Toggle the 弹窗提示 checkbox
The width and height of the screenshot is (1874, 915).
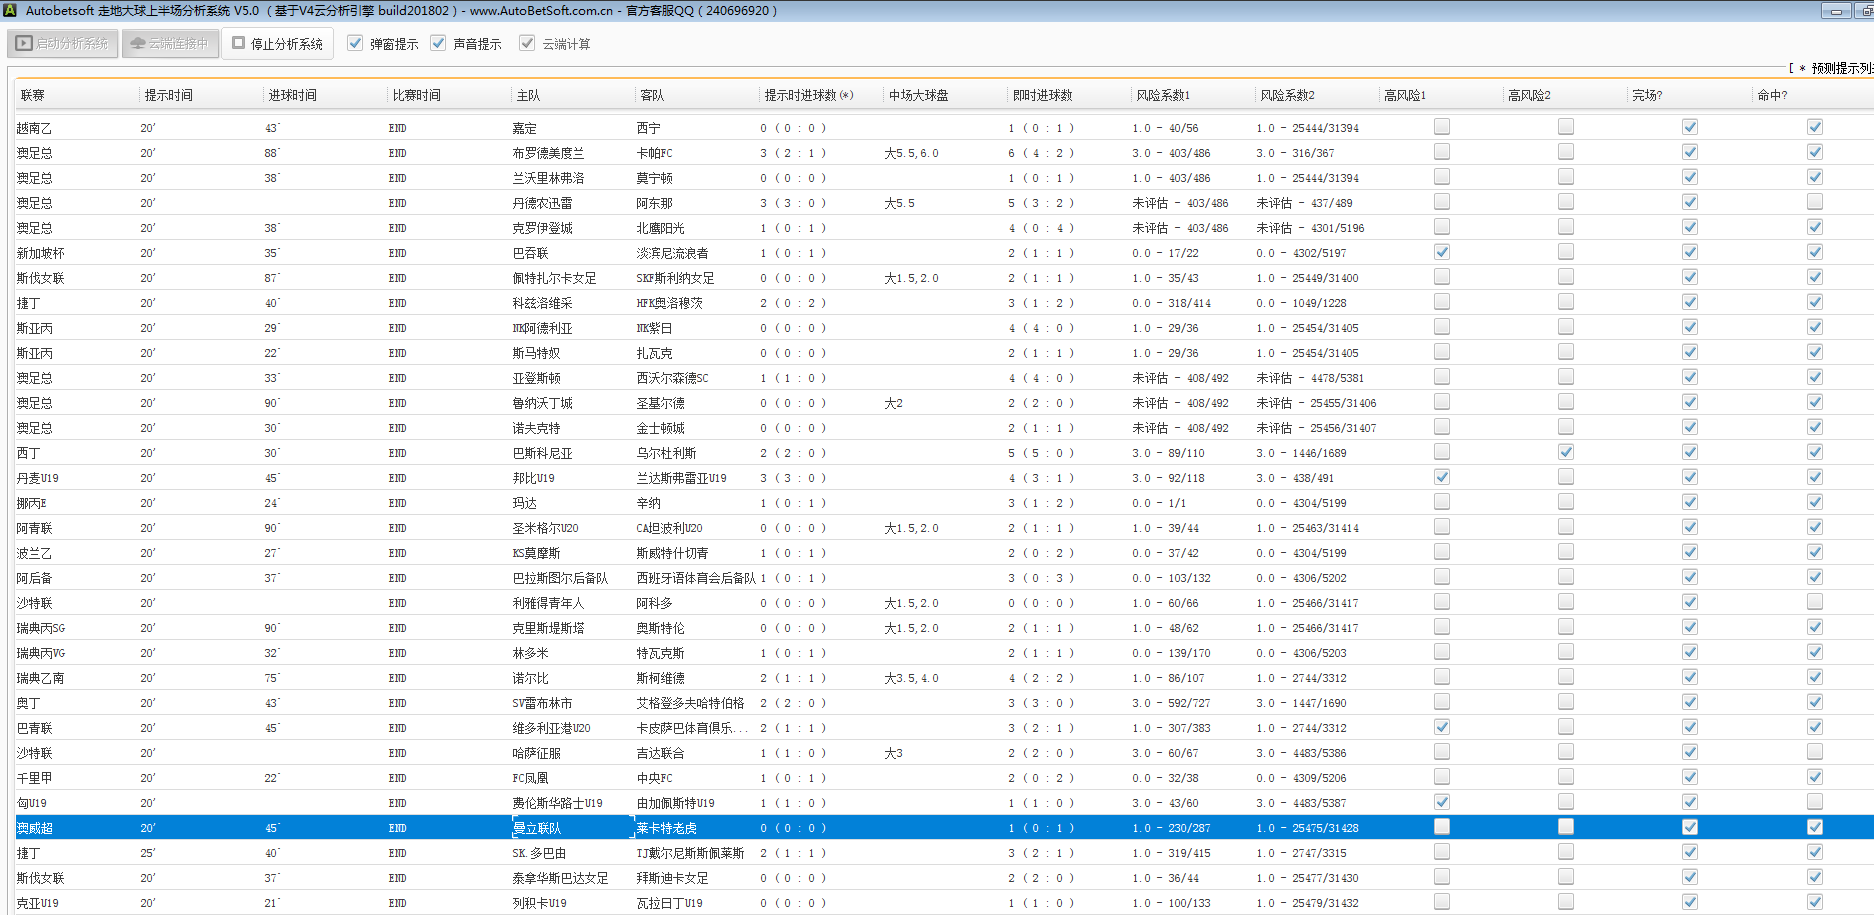point(355,43)
